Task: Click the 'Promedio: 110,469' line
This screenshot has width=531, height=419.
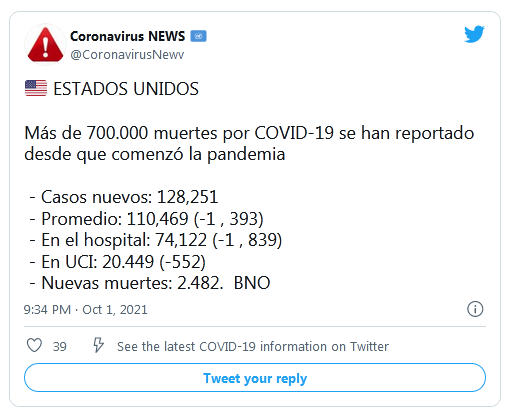Action: coord(146,218)
